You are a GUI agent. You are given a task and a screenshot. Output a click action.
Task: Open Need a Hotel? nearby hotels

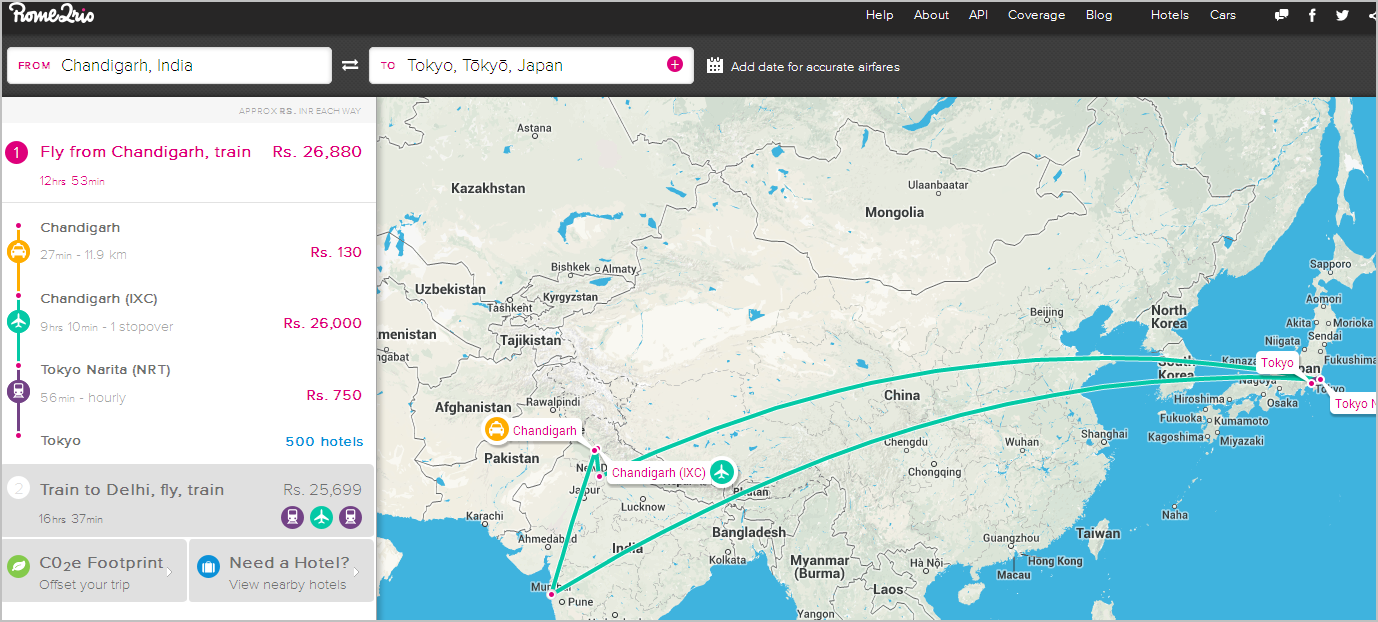tap(281, 571)
